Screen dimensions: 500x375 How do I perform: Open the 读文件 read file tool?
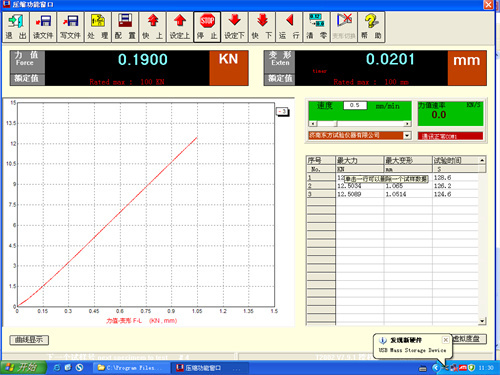[43, 27]
